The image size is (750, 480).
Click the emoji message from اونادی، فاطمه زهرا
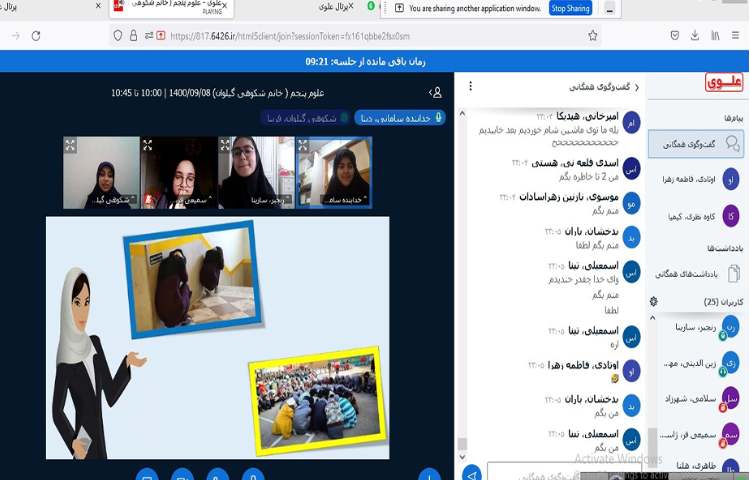(615, 378)
